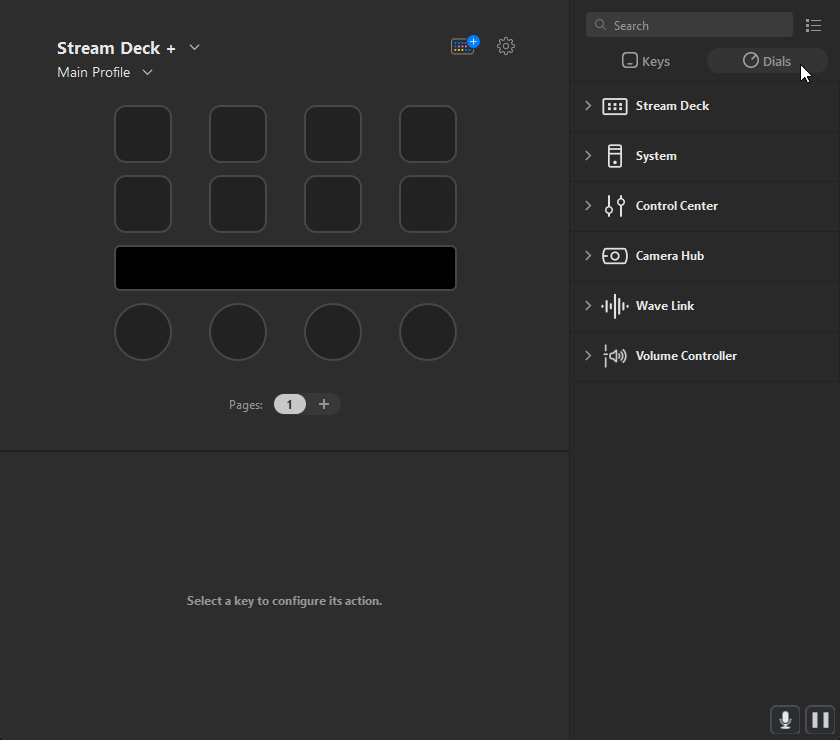Expand the Camera Hub action category

pos(588,256)
